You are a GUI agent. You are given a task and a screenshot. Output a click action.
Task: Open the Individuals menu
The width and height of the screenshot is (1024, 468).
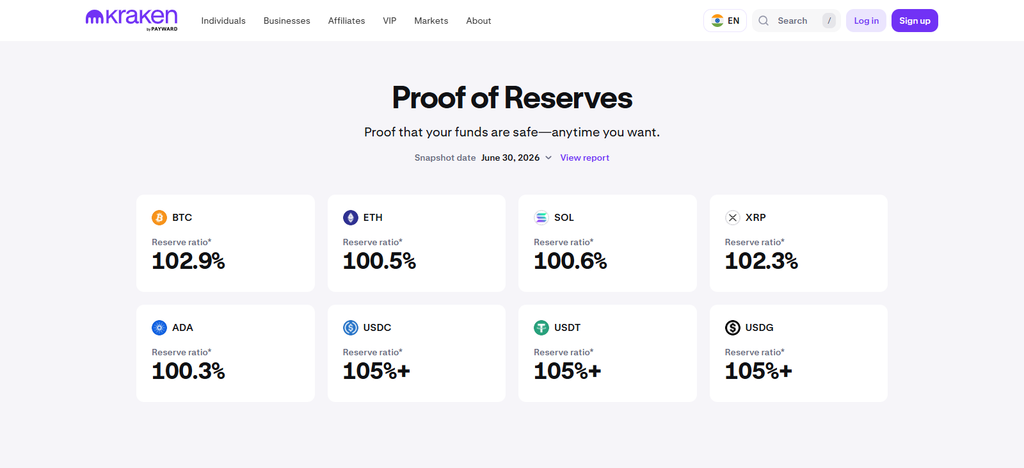click(223, 21)
